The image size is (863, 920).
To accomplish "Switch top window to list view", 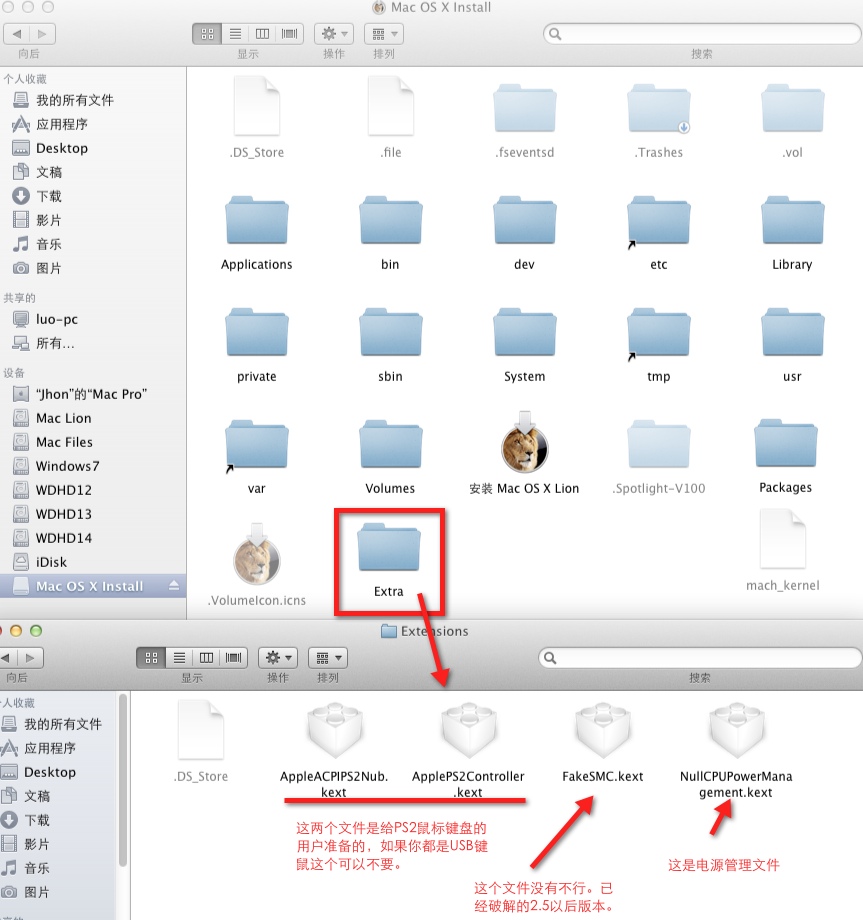I will tap(235, 34).
